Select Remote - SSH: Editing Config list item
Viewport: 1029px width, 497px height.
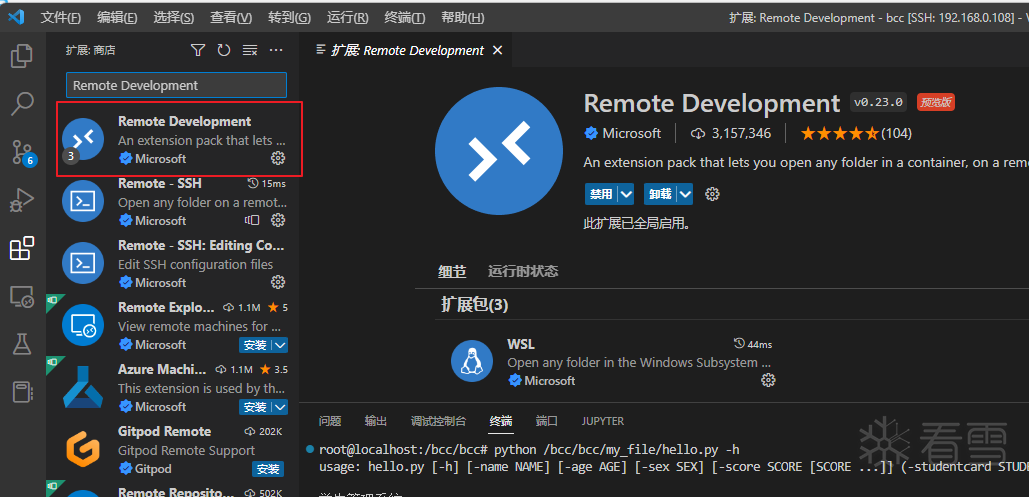tap(174, 263)
